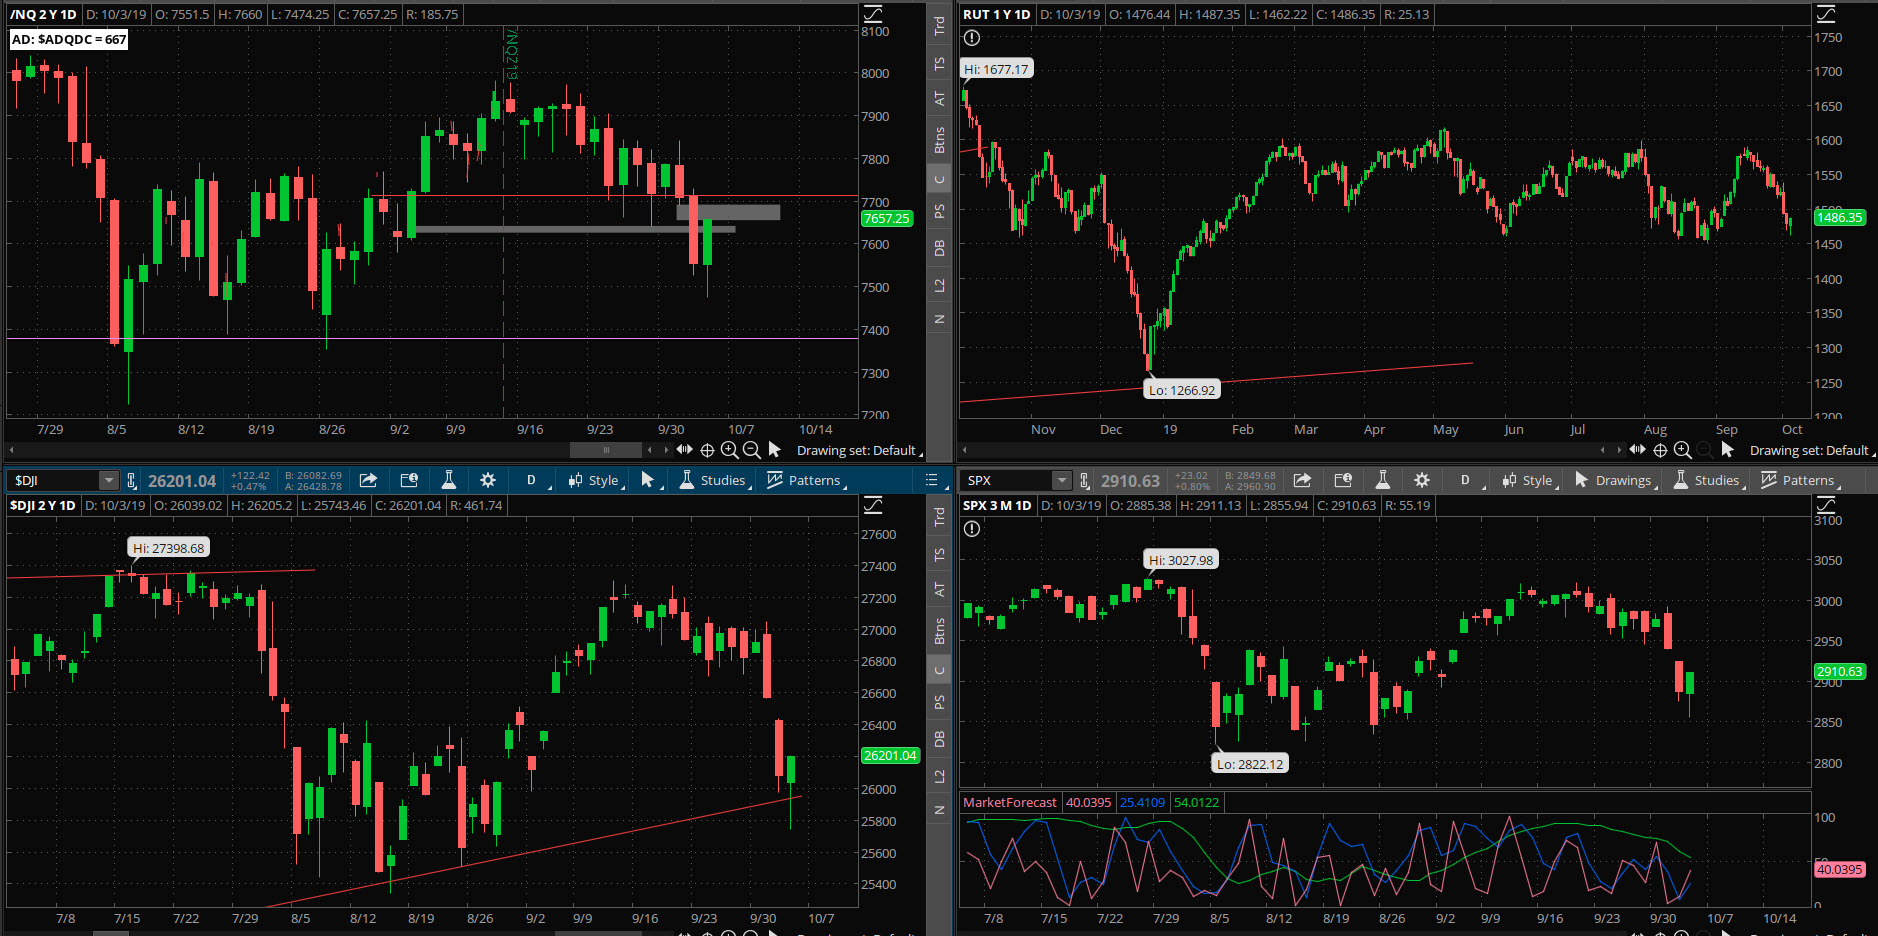Open chart mode icon above RUT price axis
The height and width of the screenshot is (936, 1878).
(x=1826, y=14)
